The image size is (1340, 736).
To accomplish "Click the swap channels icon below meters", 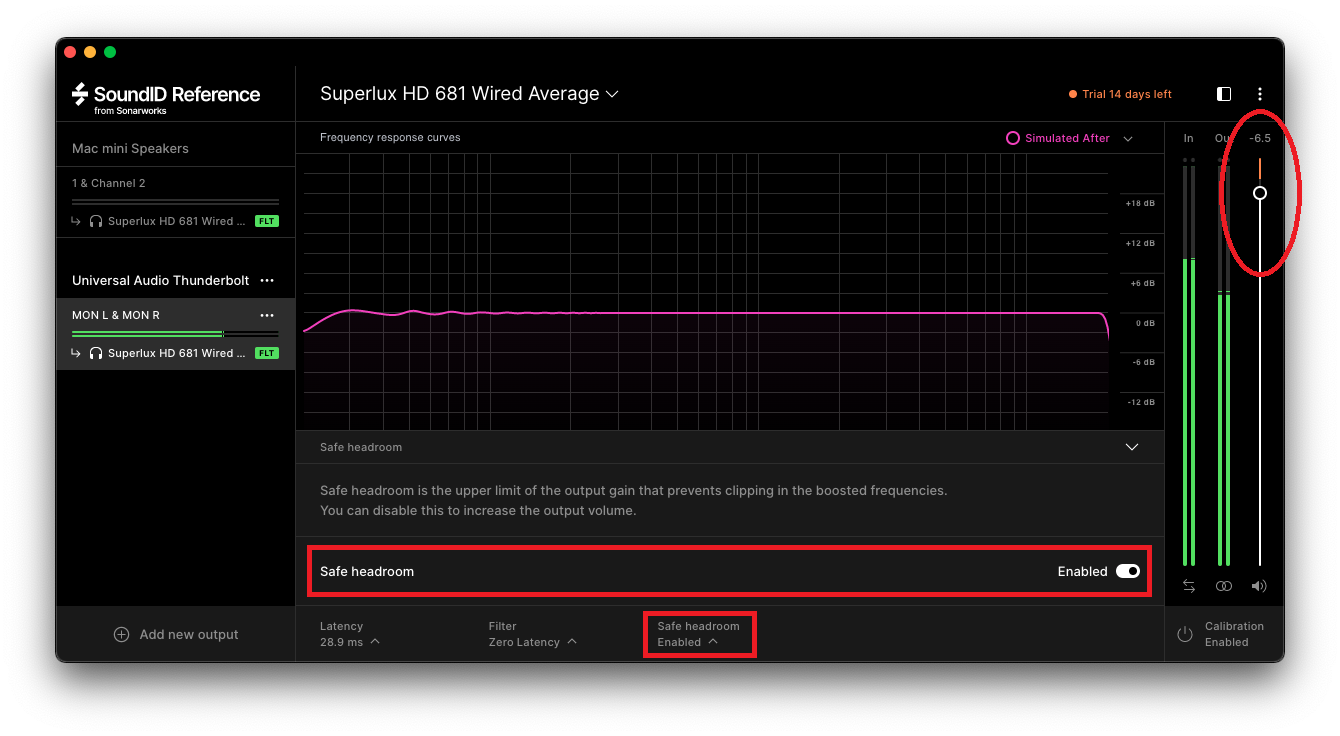I will pyautogui.click(x=1189, y=586).
